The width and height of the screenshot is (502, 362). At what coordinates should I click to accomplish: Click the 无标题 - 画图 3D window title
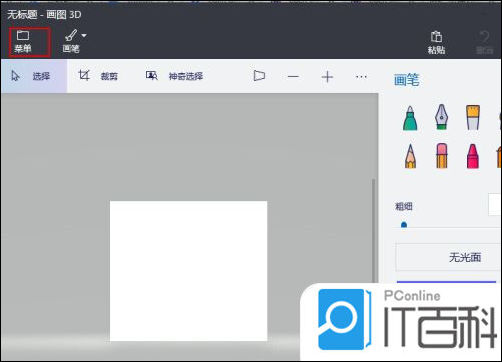[x=44, y=15]
